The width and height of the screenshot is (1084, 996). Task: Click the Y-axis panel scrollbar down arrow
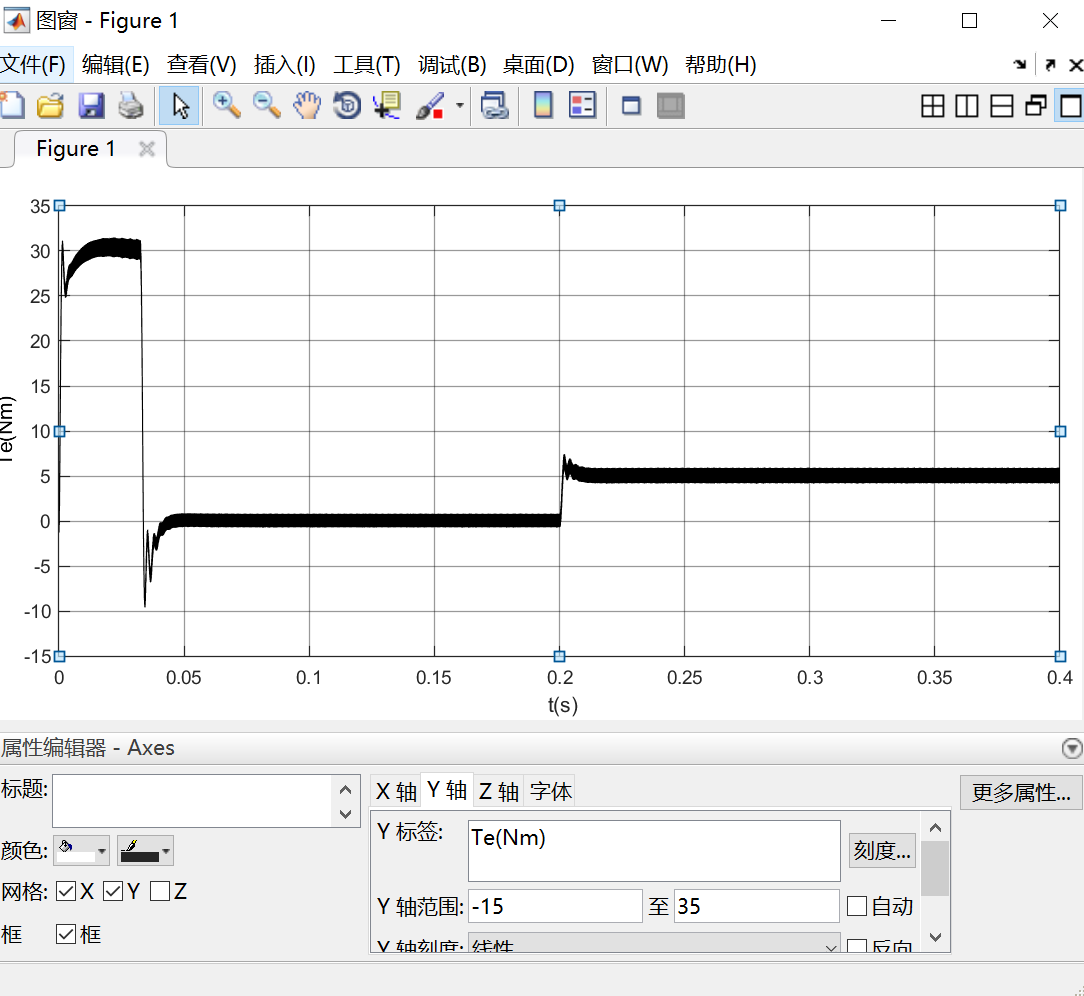pyautogui.click(x=935, y=937)
